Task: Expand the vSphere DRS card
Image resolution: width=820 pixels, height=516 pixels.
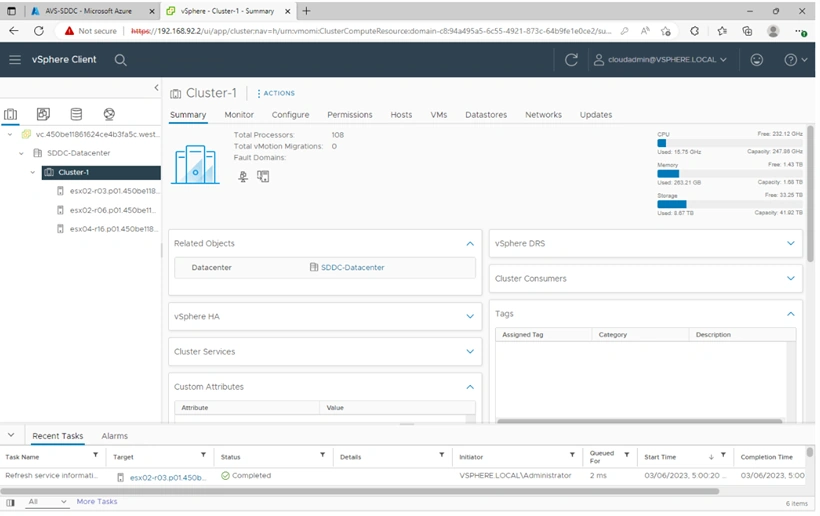Action: (791, 243)
